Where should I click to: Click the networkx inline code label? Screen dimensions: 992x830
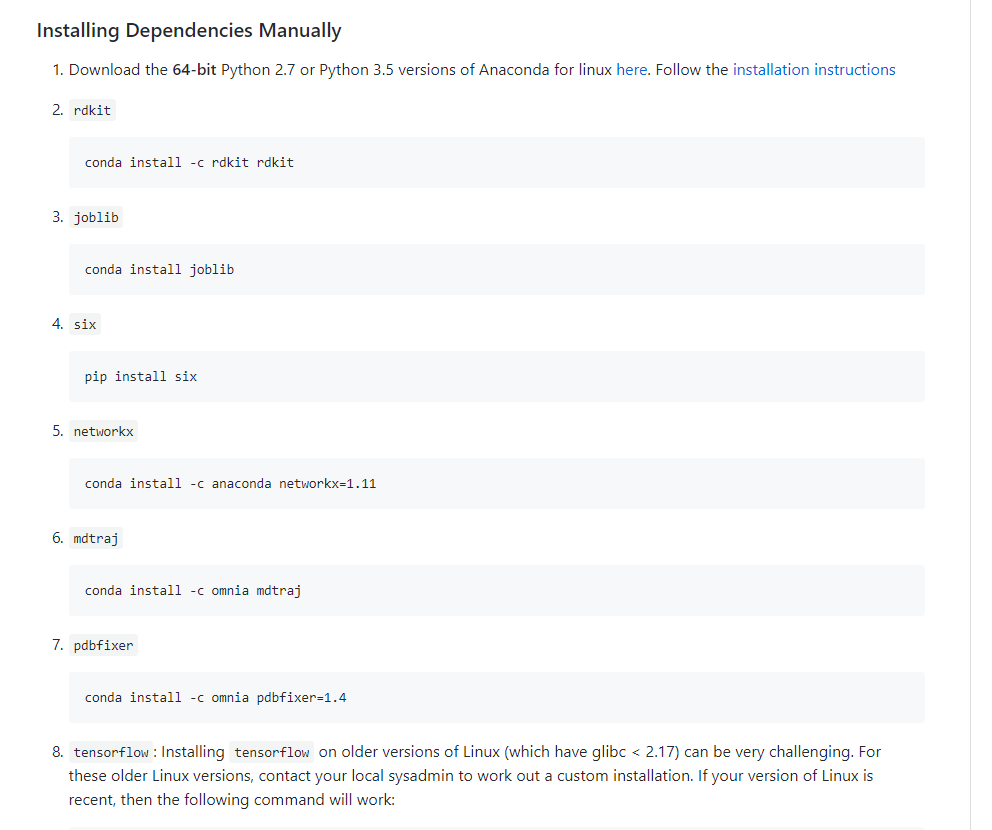point(103,431)
